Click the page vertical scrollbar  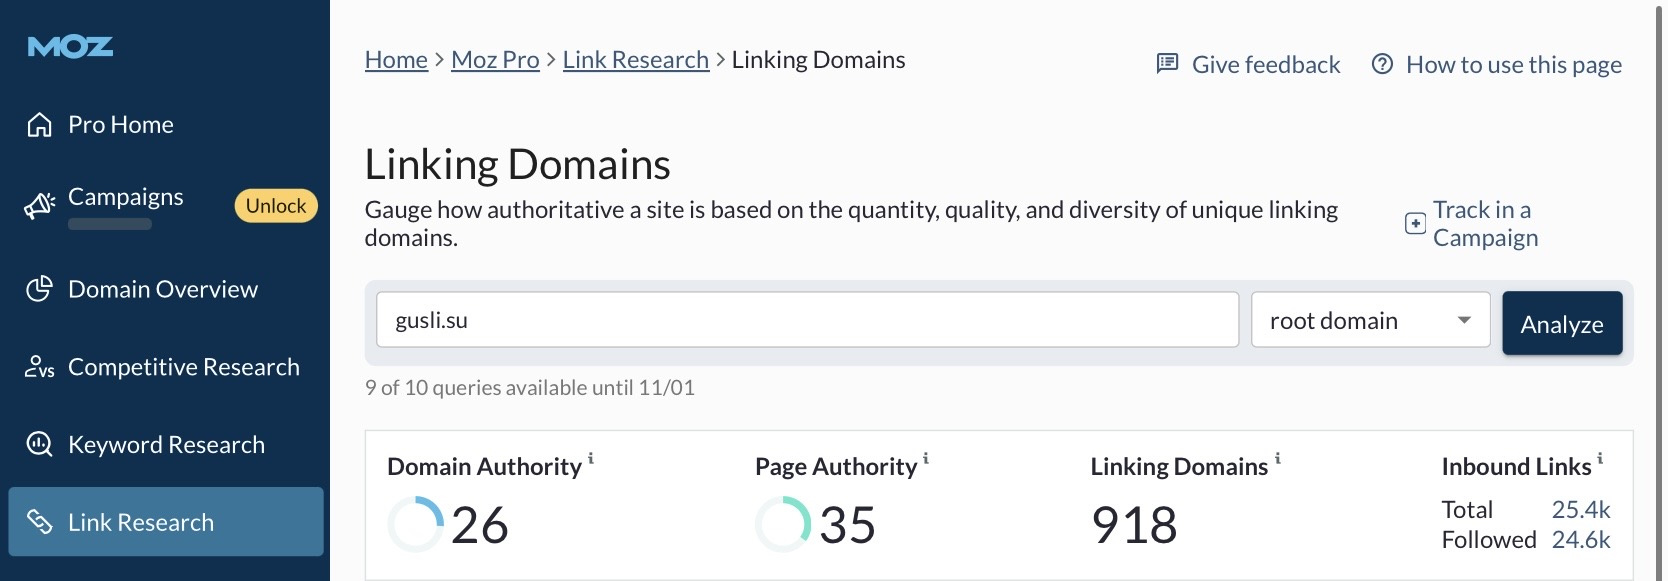pos(1661,290)
